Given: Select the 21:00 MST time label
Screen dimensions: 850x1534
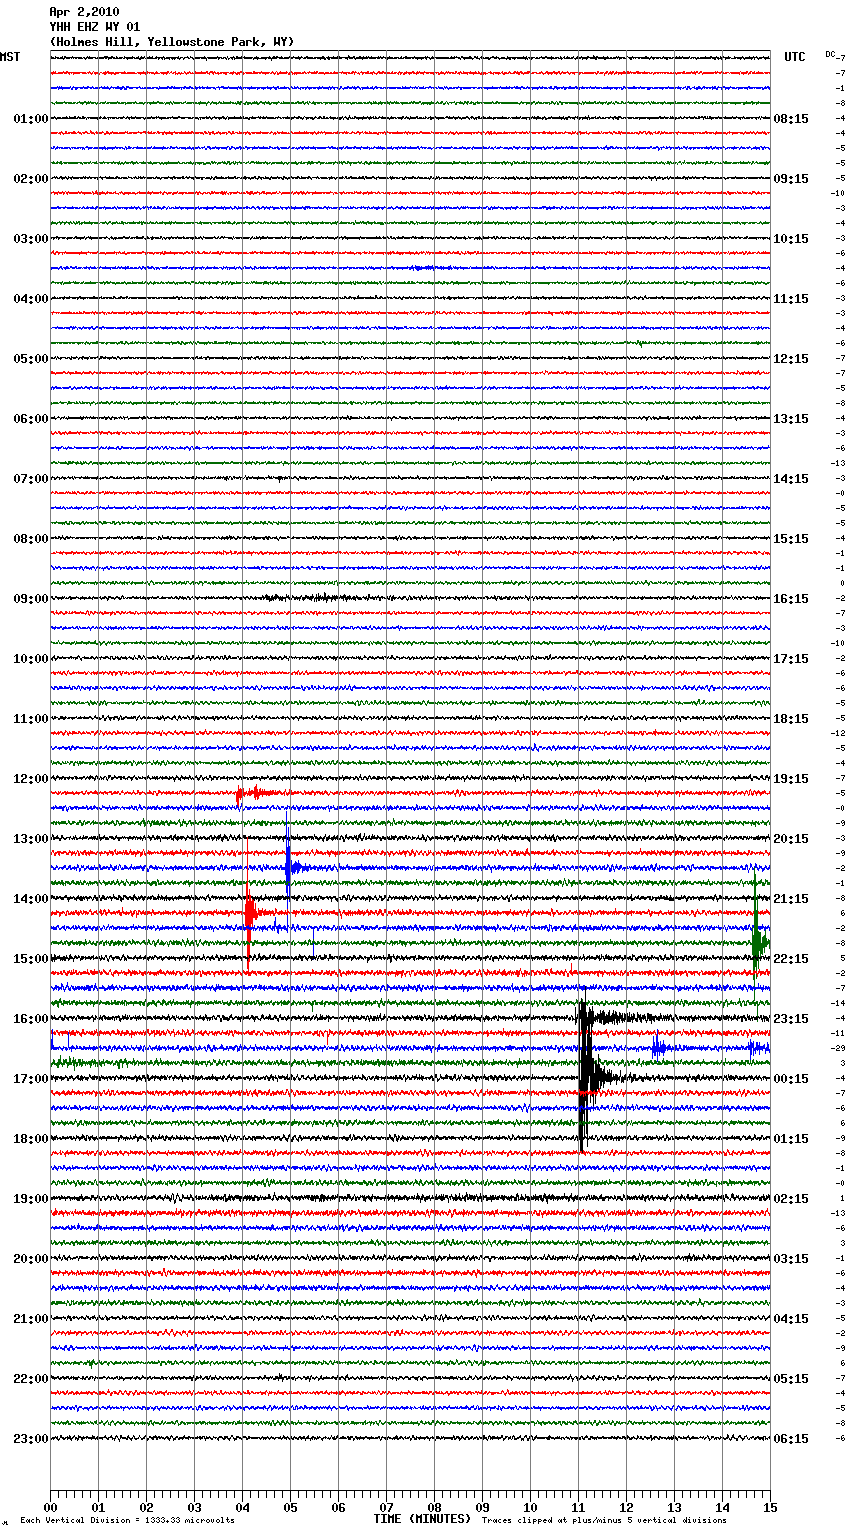Looking at the screenshot, I should [x=31, y=1319].
